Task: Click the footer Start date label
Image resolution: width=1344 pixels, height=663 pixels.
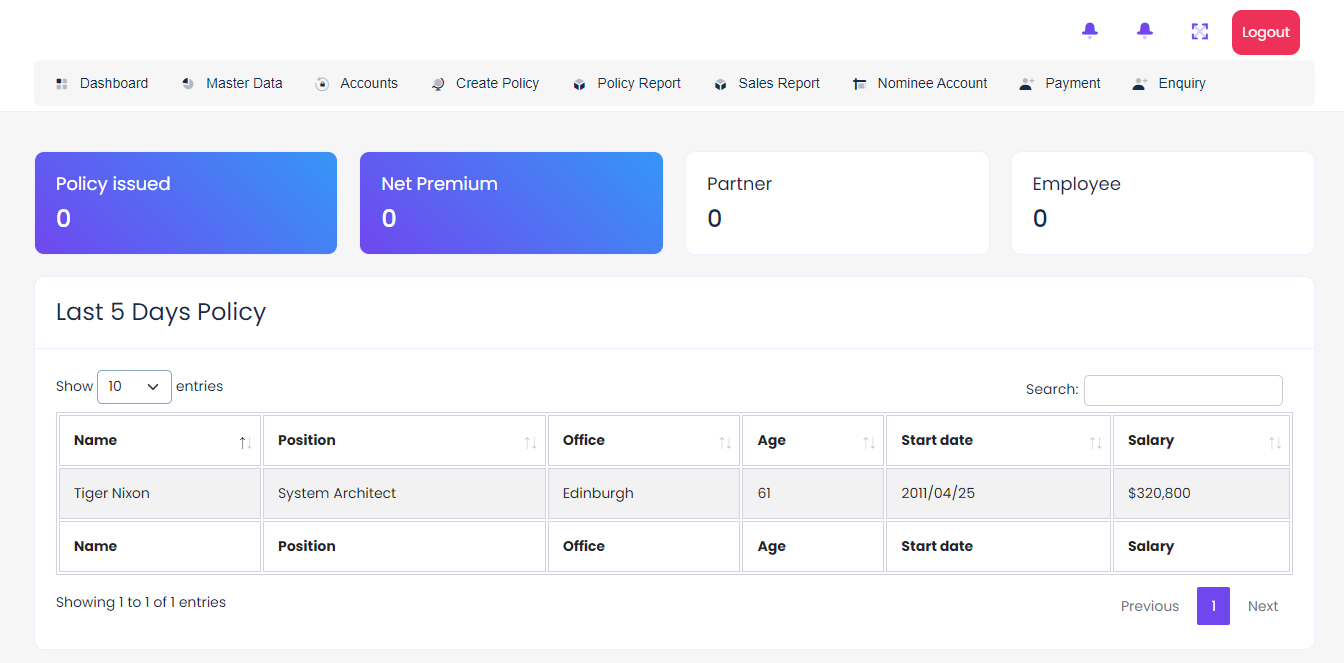Action: click(937, 546)
